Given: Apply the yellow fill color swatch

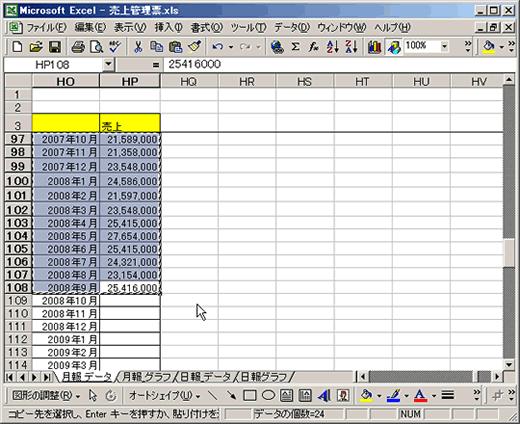Looking at the screenshot, I should [x=366, y=396].
